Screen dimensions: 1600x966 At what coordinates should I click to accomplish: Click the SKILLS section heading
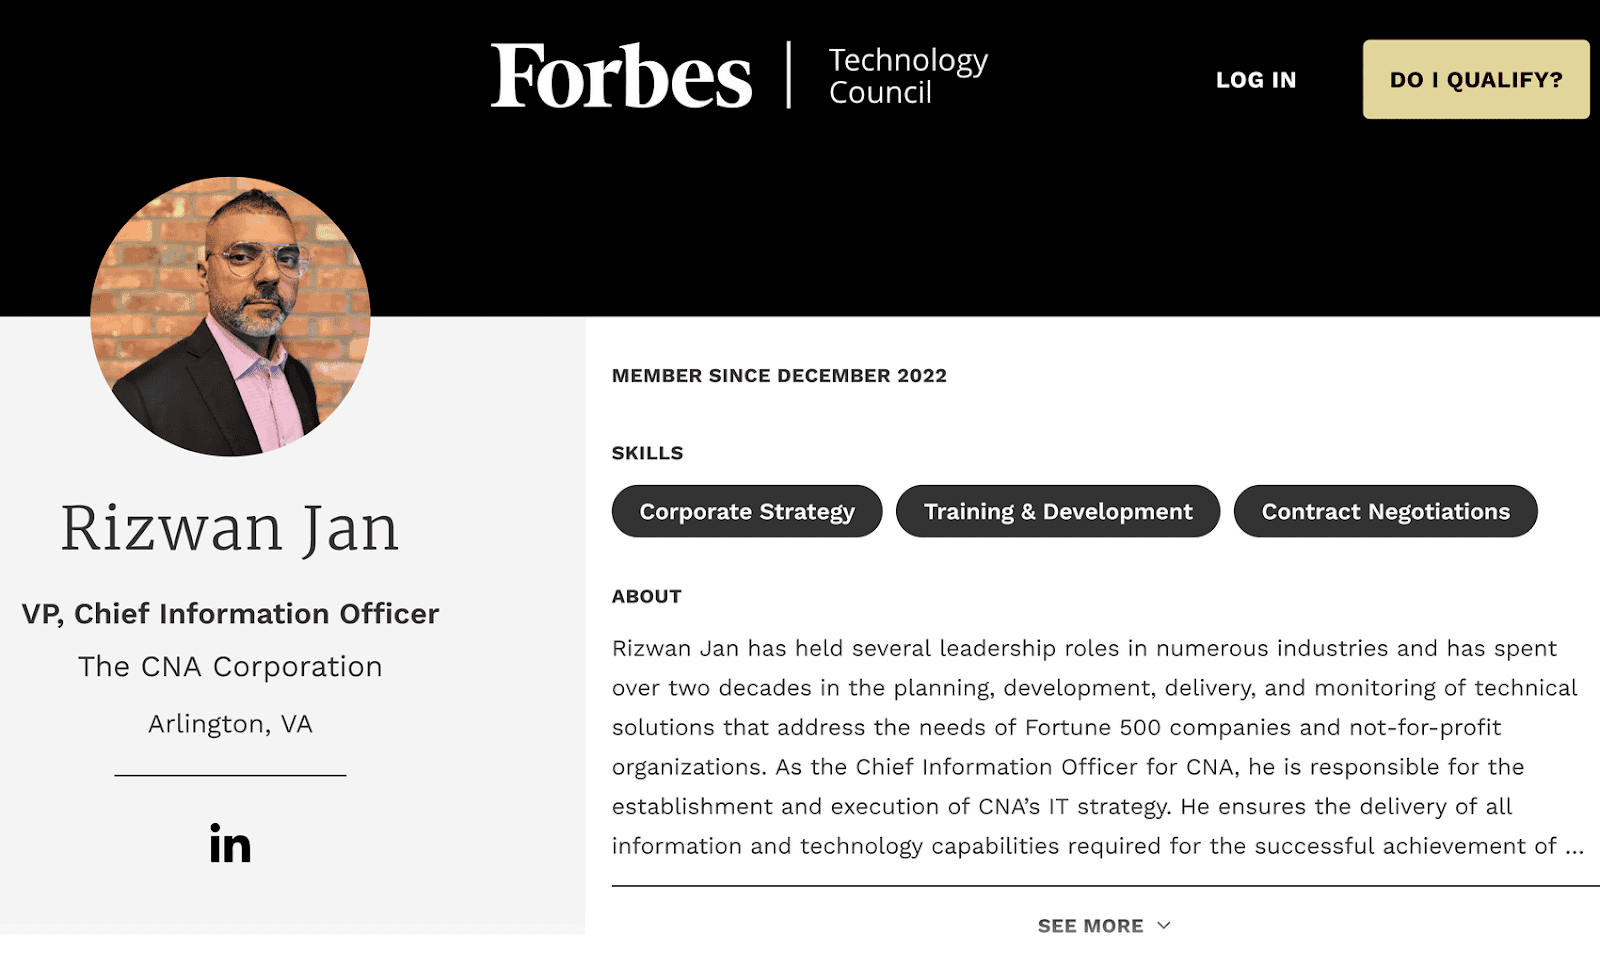point(647,452)
